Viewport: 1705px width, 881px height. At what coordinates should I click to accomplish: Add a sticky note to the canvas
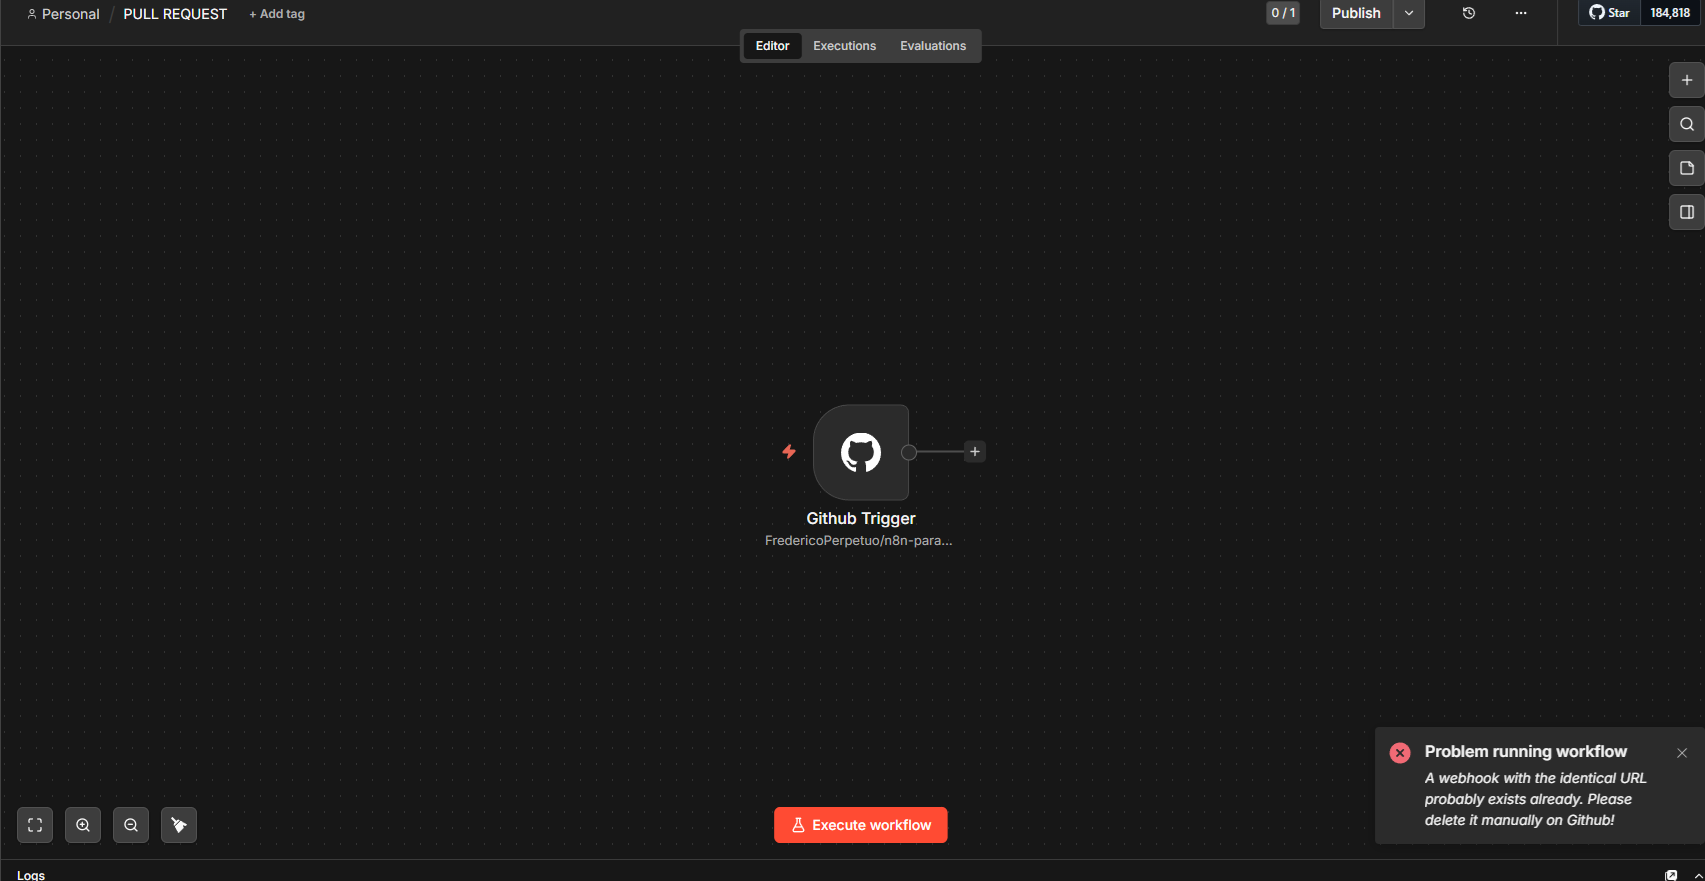[x=1686, y=168]
